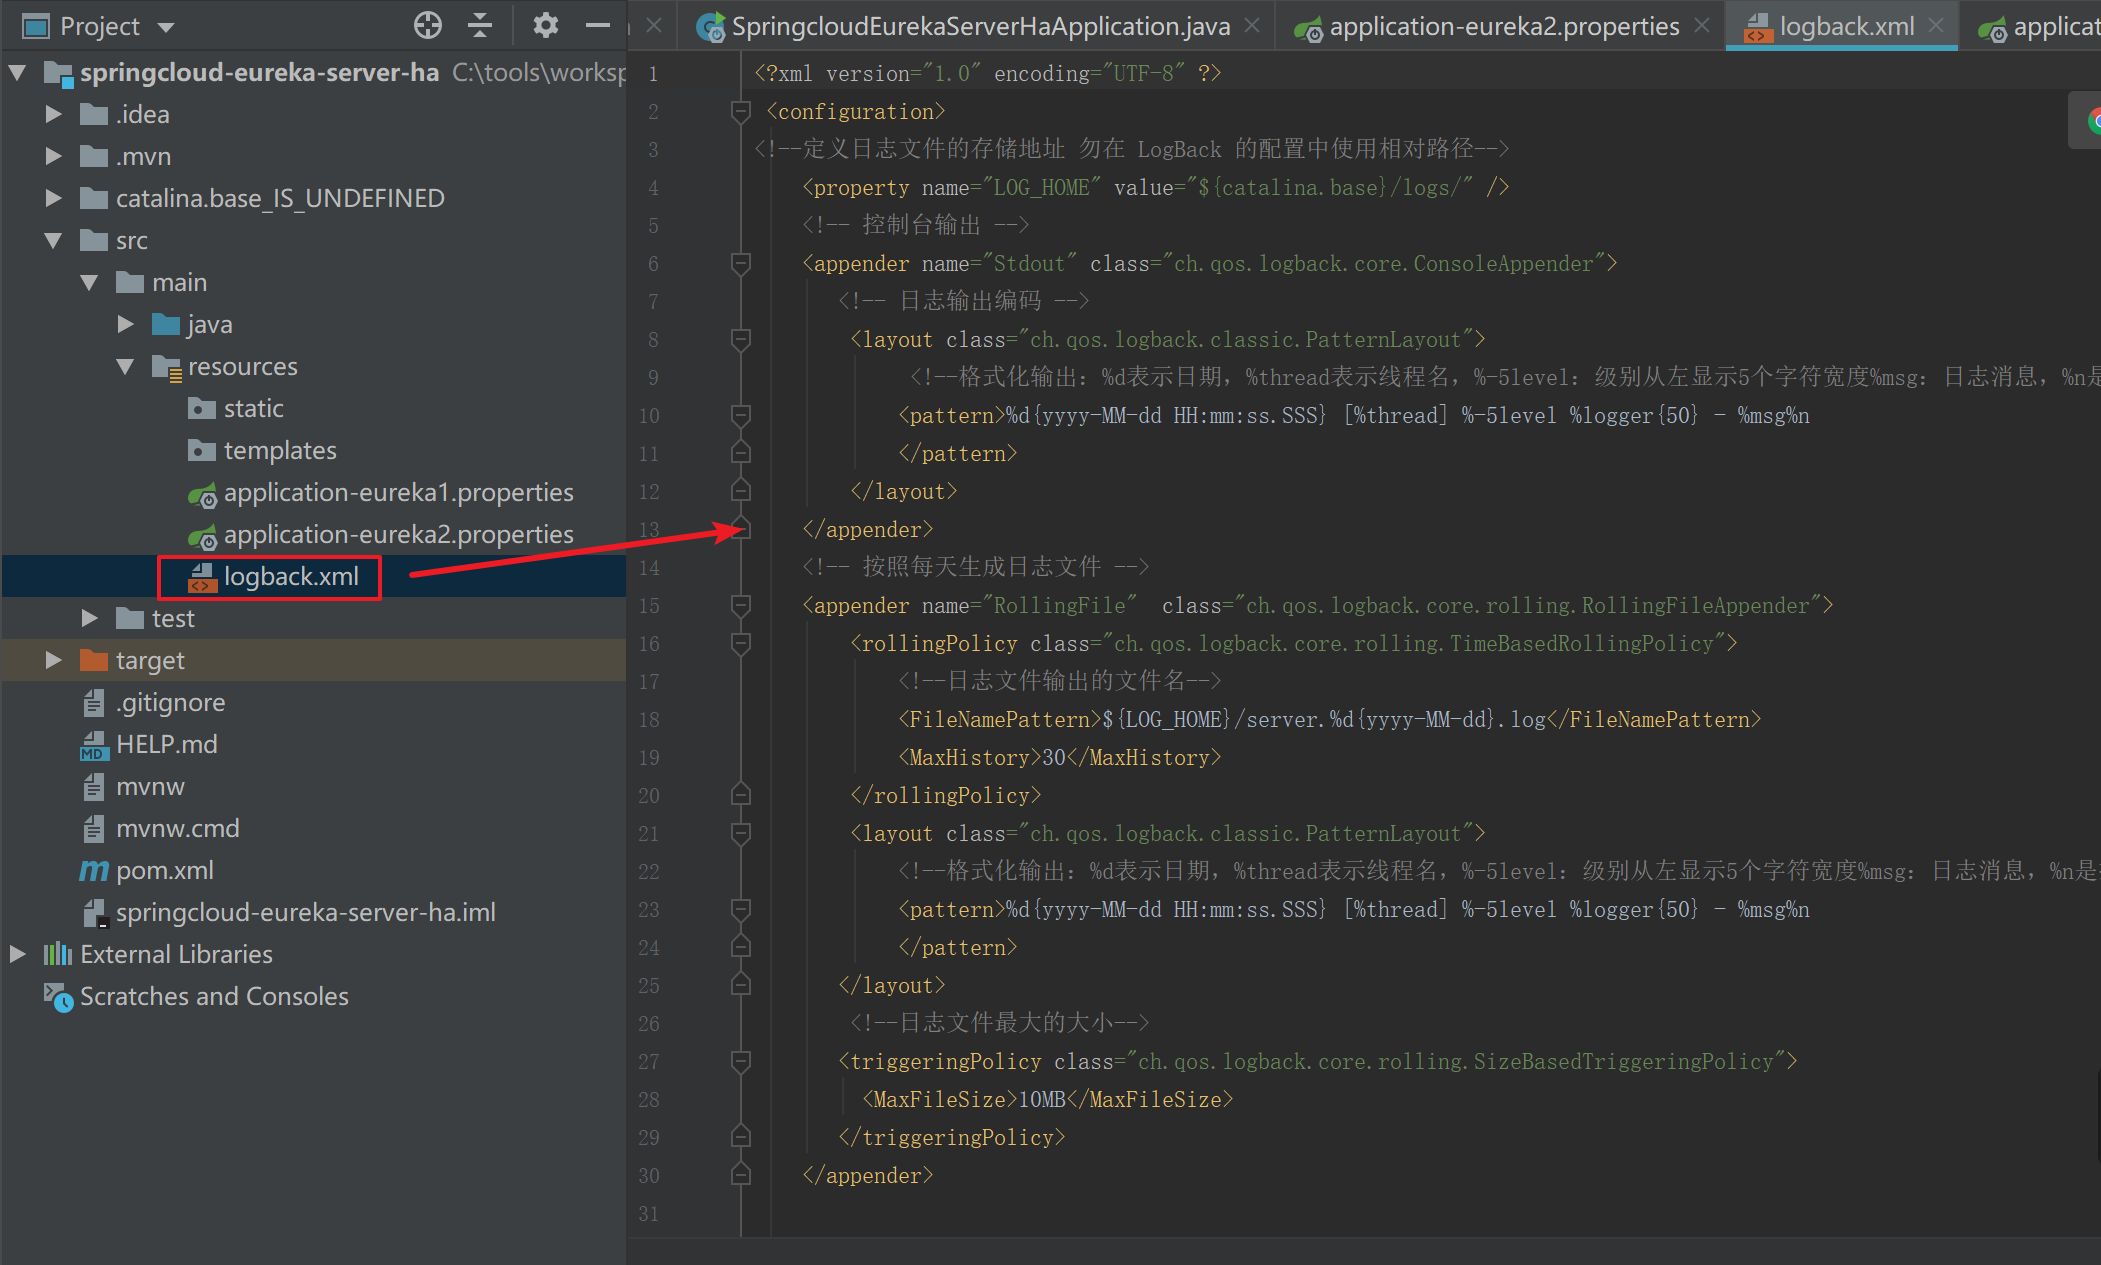Viewport: 2101px width, 1265px height.
Task: Fold the pattern tag on line 10
Action: [x=741, y=415]
